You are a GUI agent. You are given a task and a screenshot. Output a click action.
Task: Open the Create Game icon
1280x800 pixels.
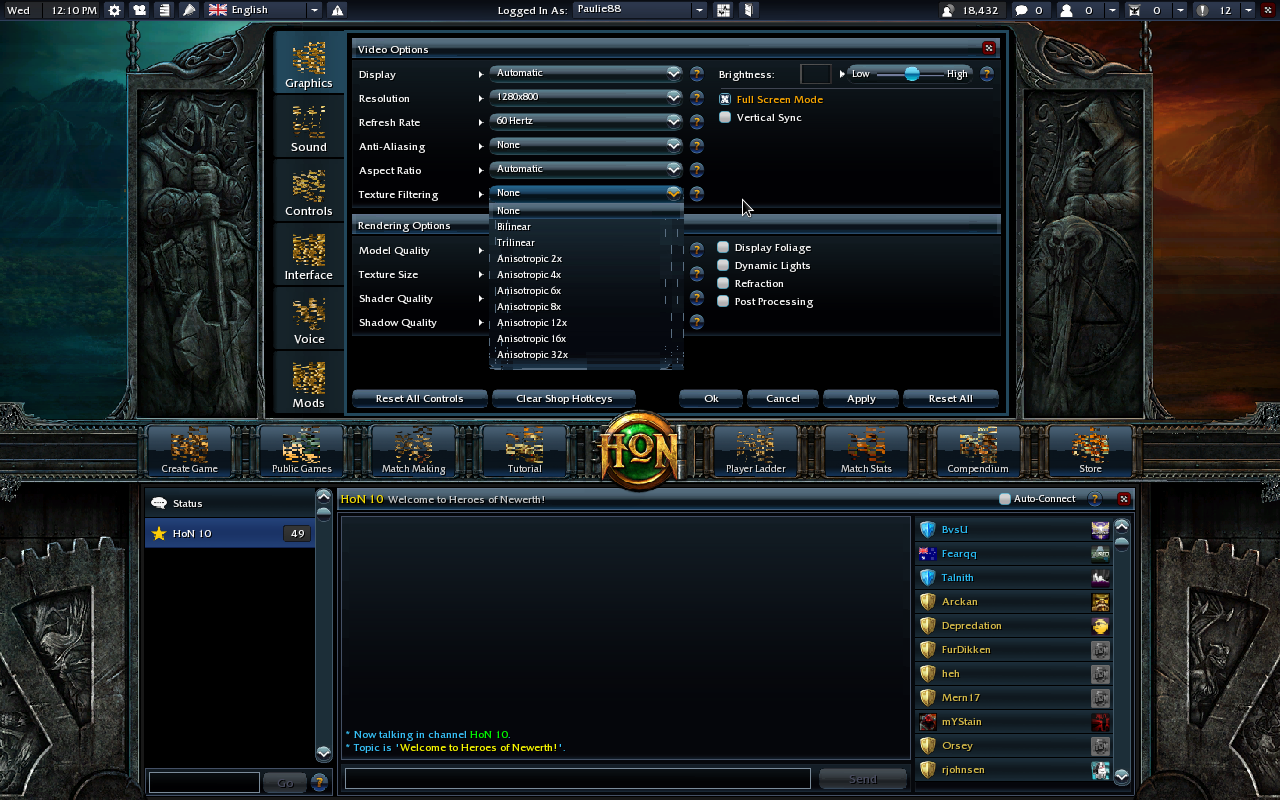[x=189, y=450]
